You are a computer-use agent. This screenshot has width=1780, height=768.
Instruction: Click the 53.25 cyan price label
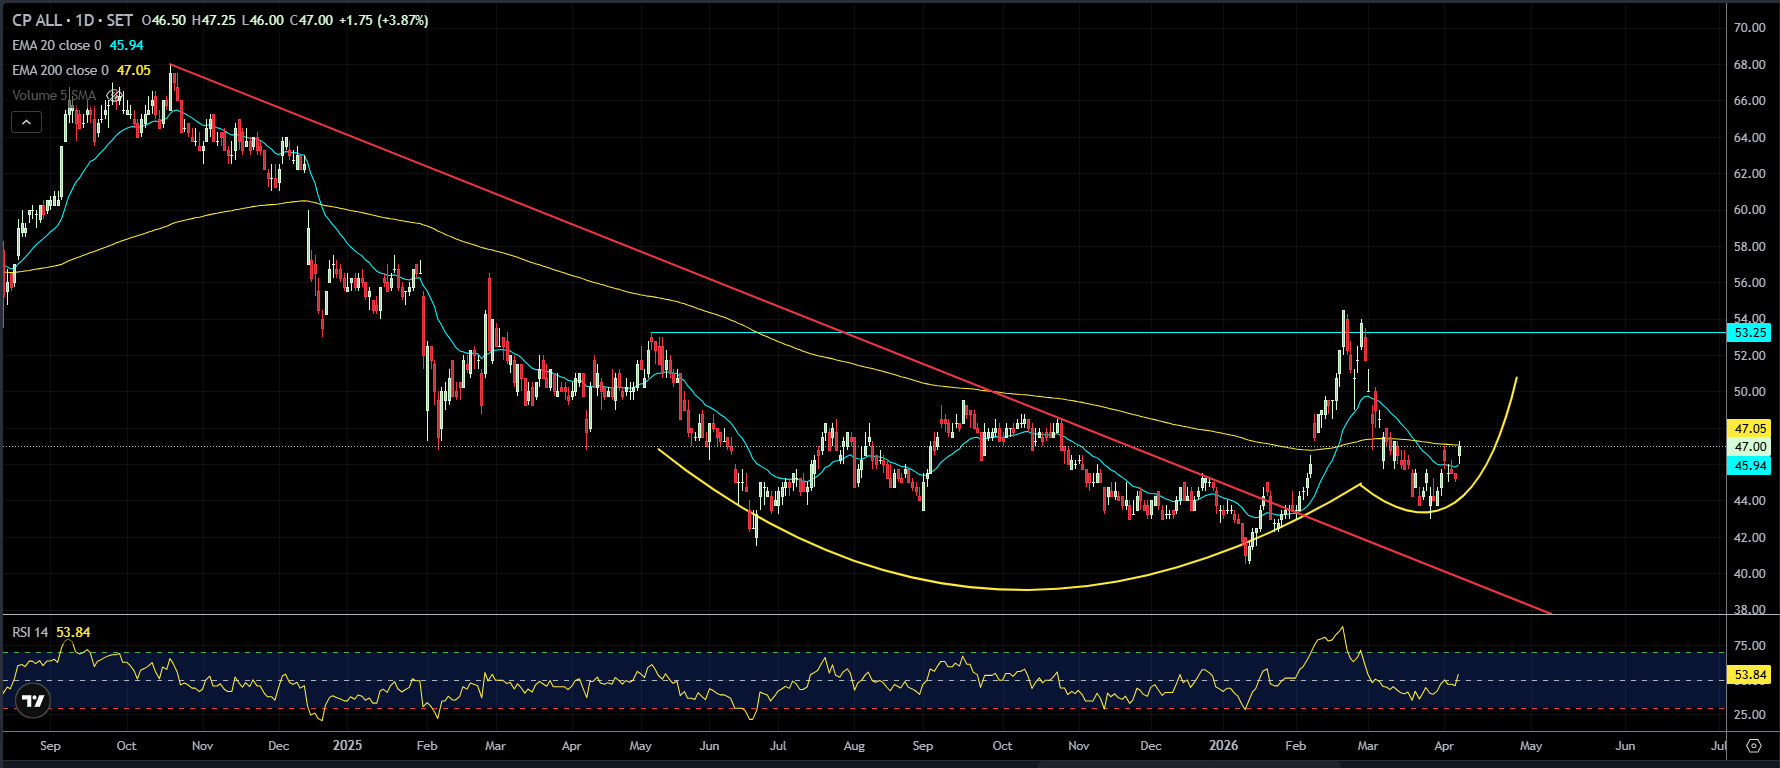tap(1750, 332)
